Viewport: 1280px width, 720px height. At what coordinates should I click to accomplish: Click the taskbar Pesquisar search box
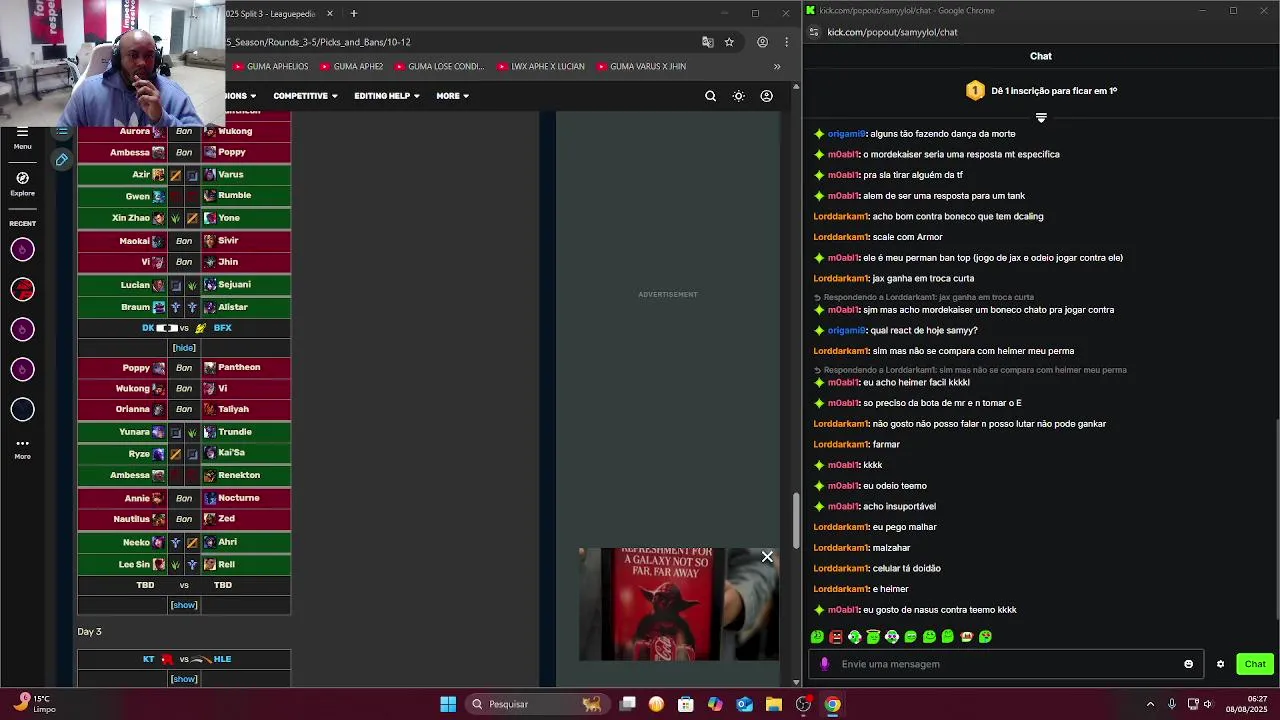tap(537, 704)
